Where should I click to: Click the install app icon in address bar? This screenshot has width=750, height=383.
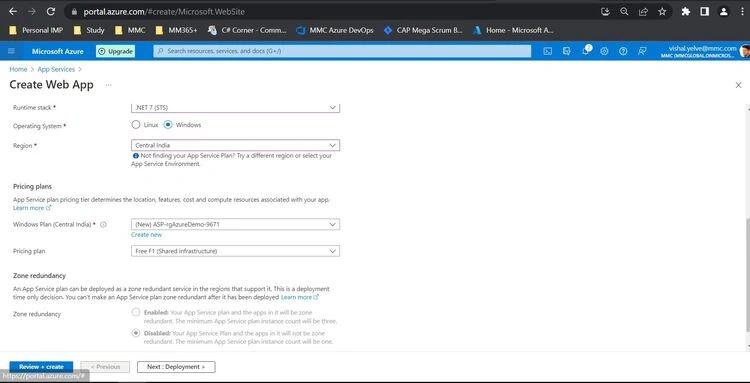click(x=606, y=11)
